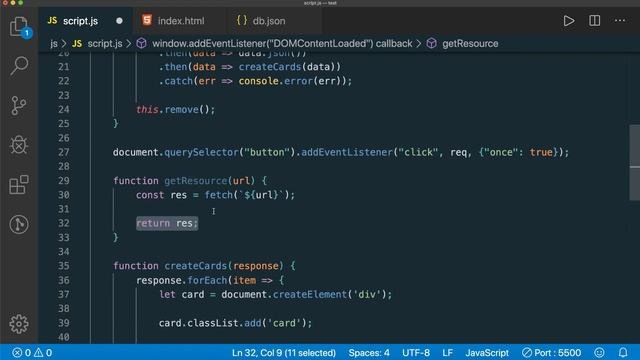The image size is (640, 360).
Task: Click line number 27 in gutter
Action: tap(64, 152)
